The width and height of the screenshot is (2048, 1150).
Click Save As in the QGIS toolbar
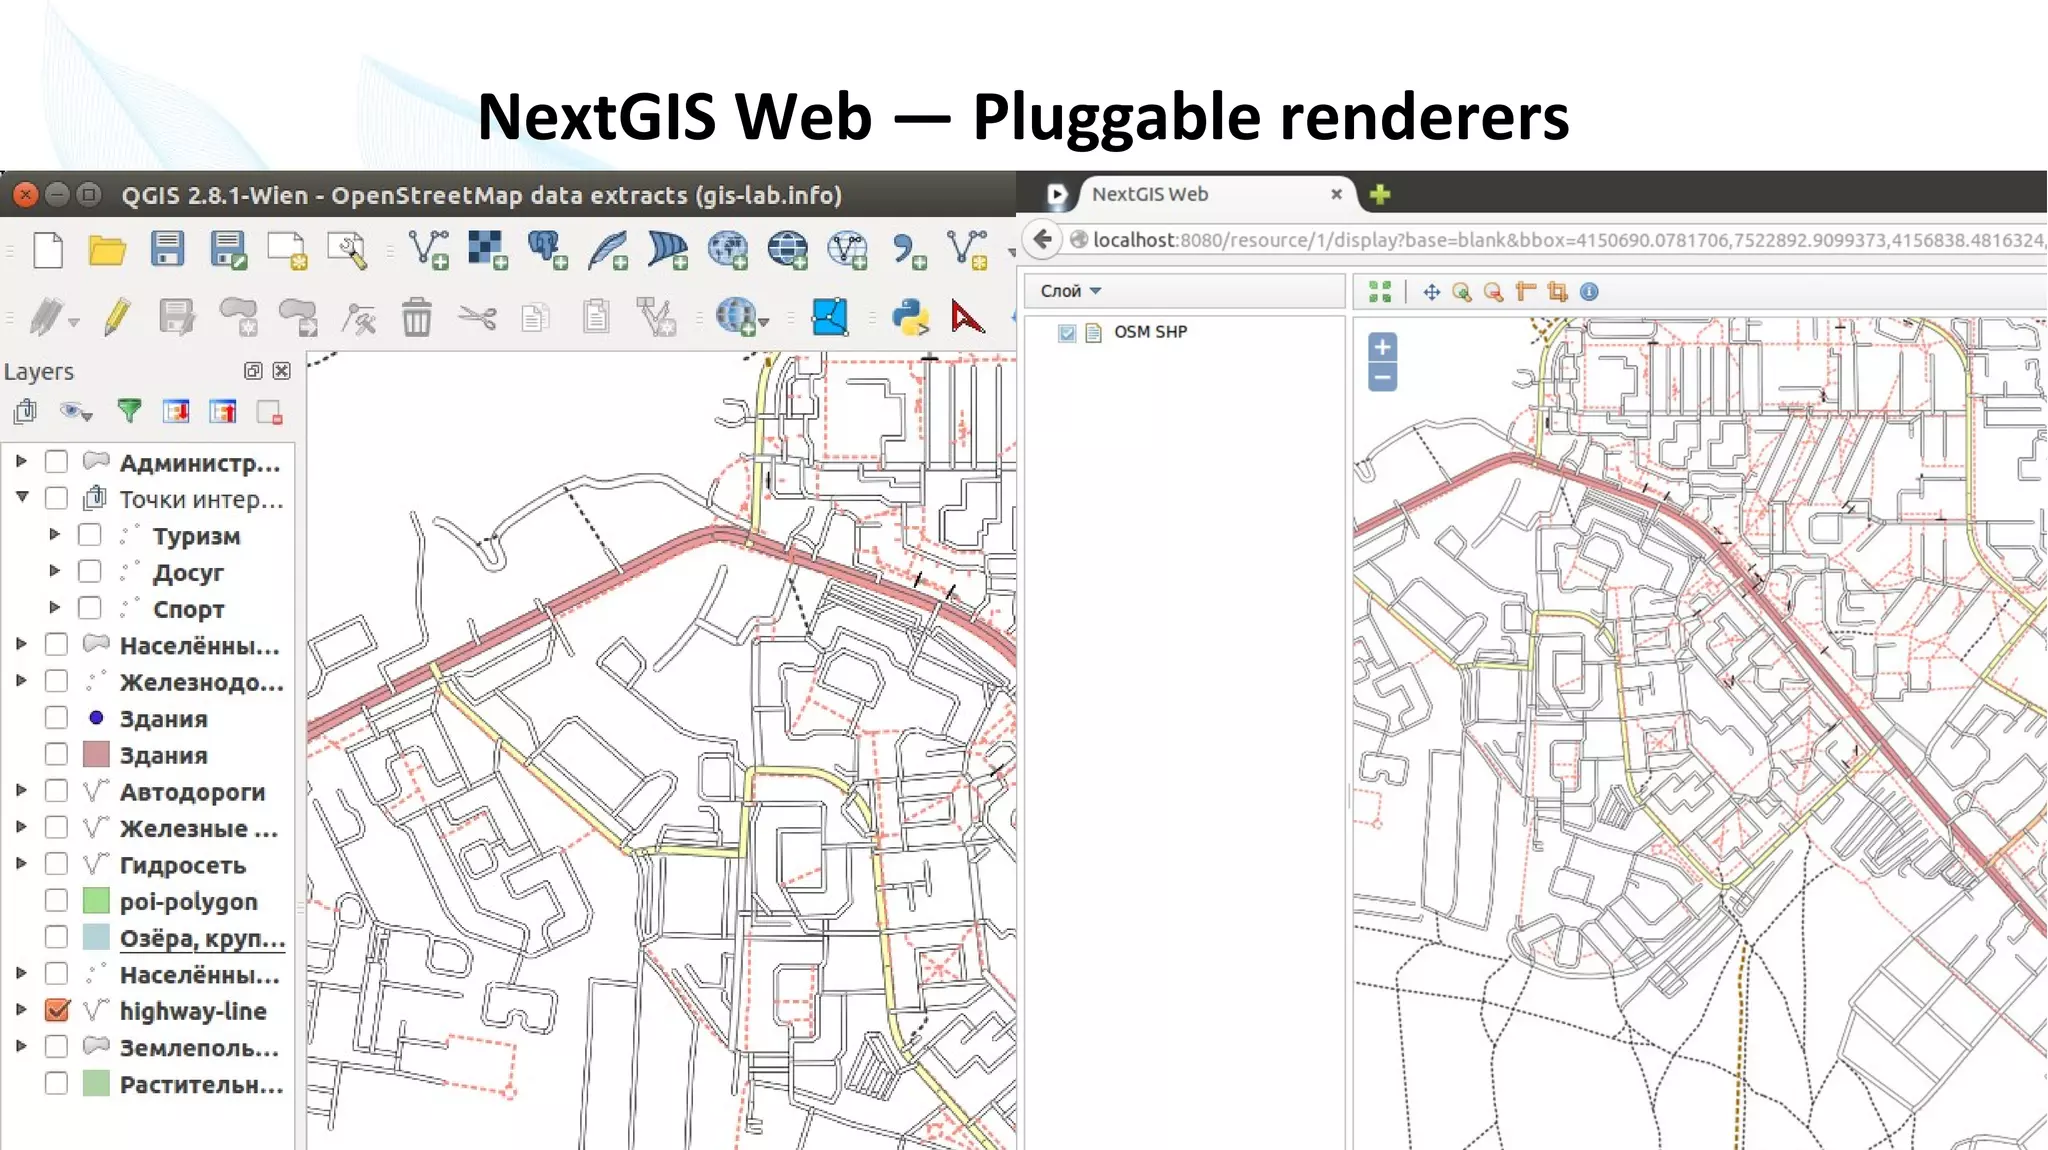coord(228,250)
